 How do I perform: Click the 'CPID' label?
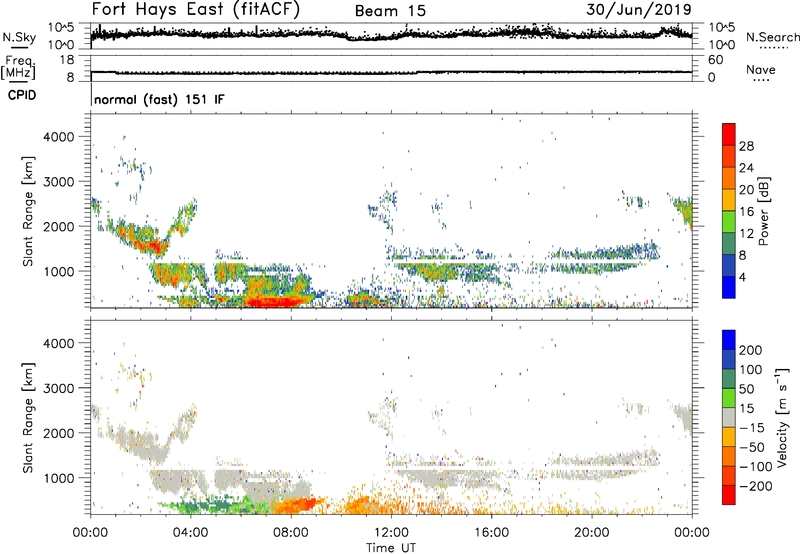(x=22, y=95)
